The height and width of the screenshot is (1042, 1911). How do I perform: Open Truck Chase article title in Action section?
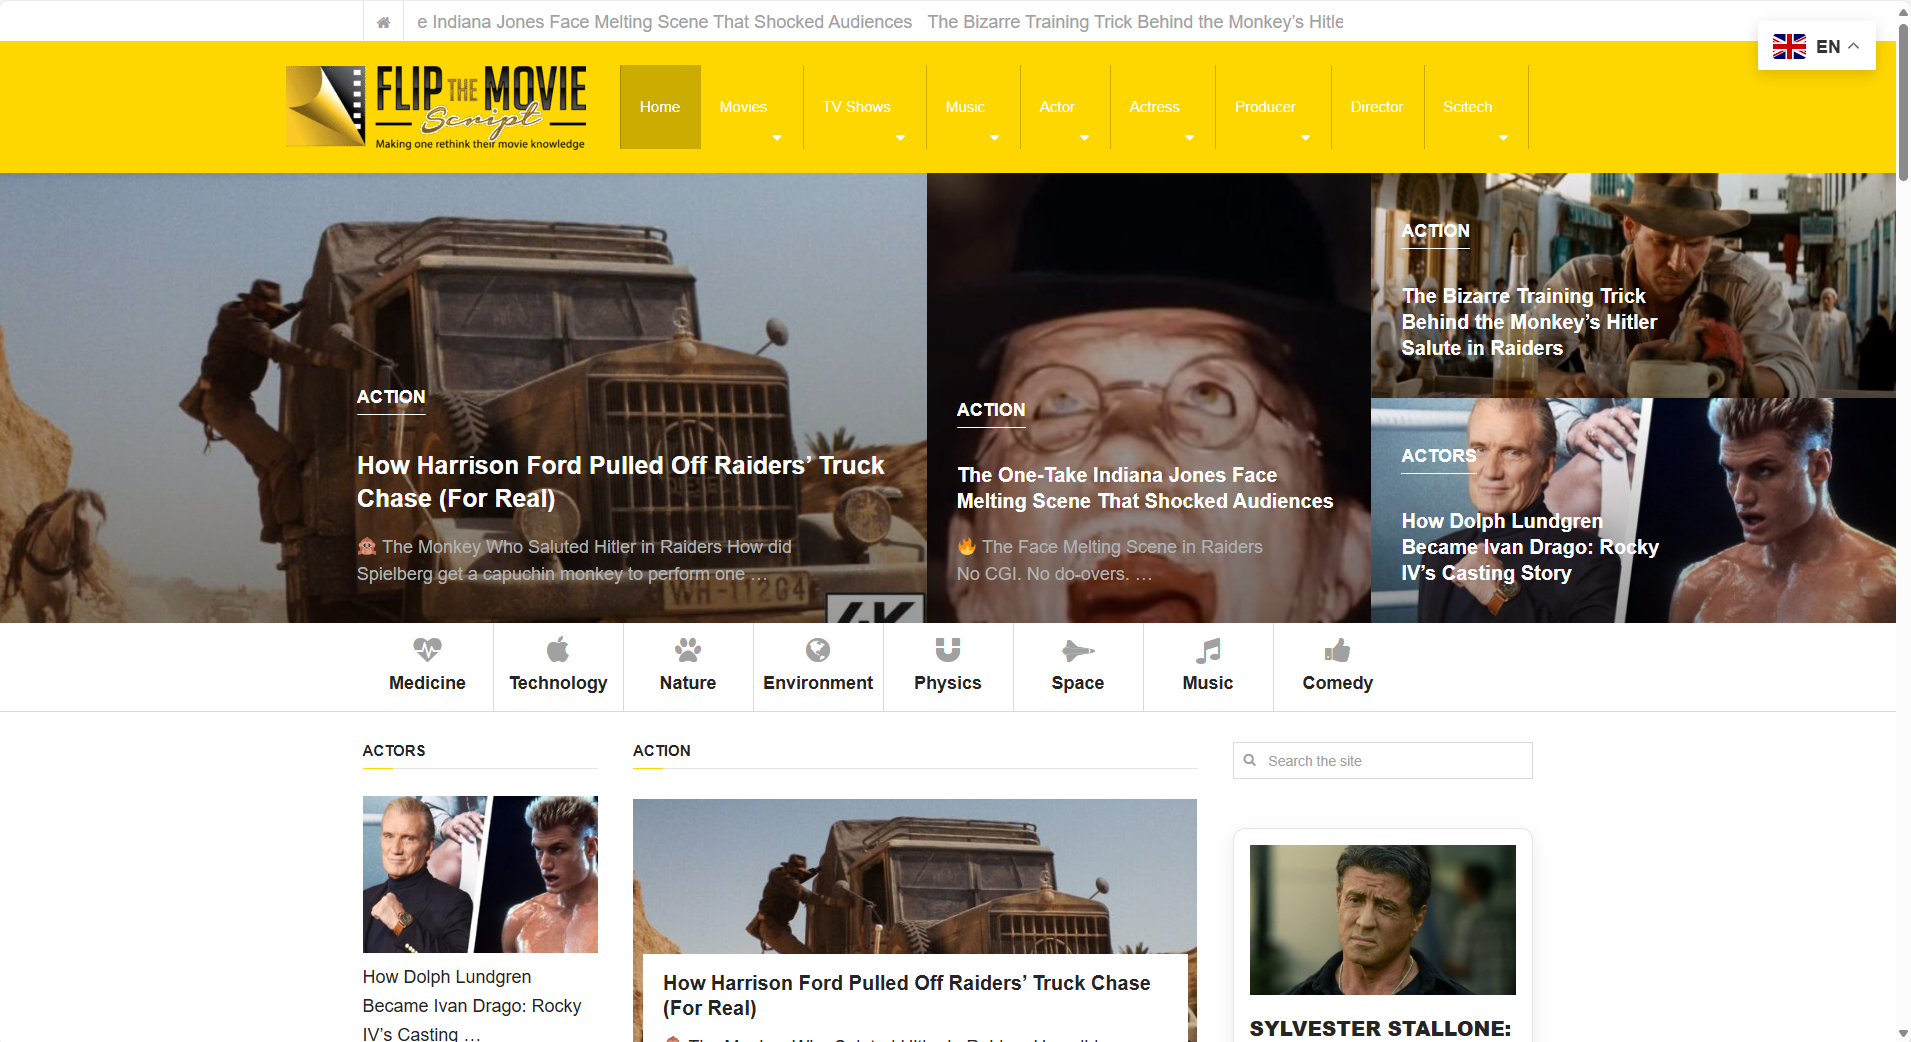click(907, 995)
